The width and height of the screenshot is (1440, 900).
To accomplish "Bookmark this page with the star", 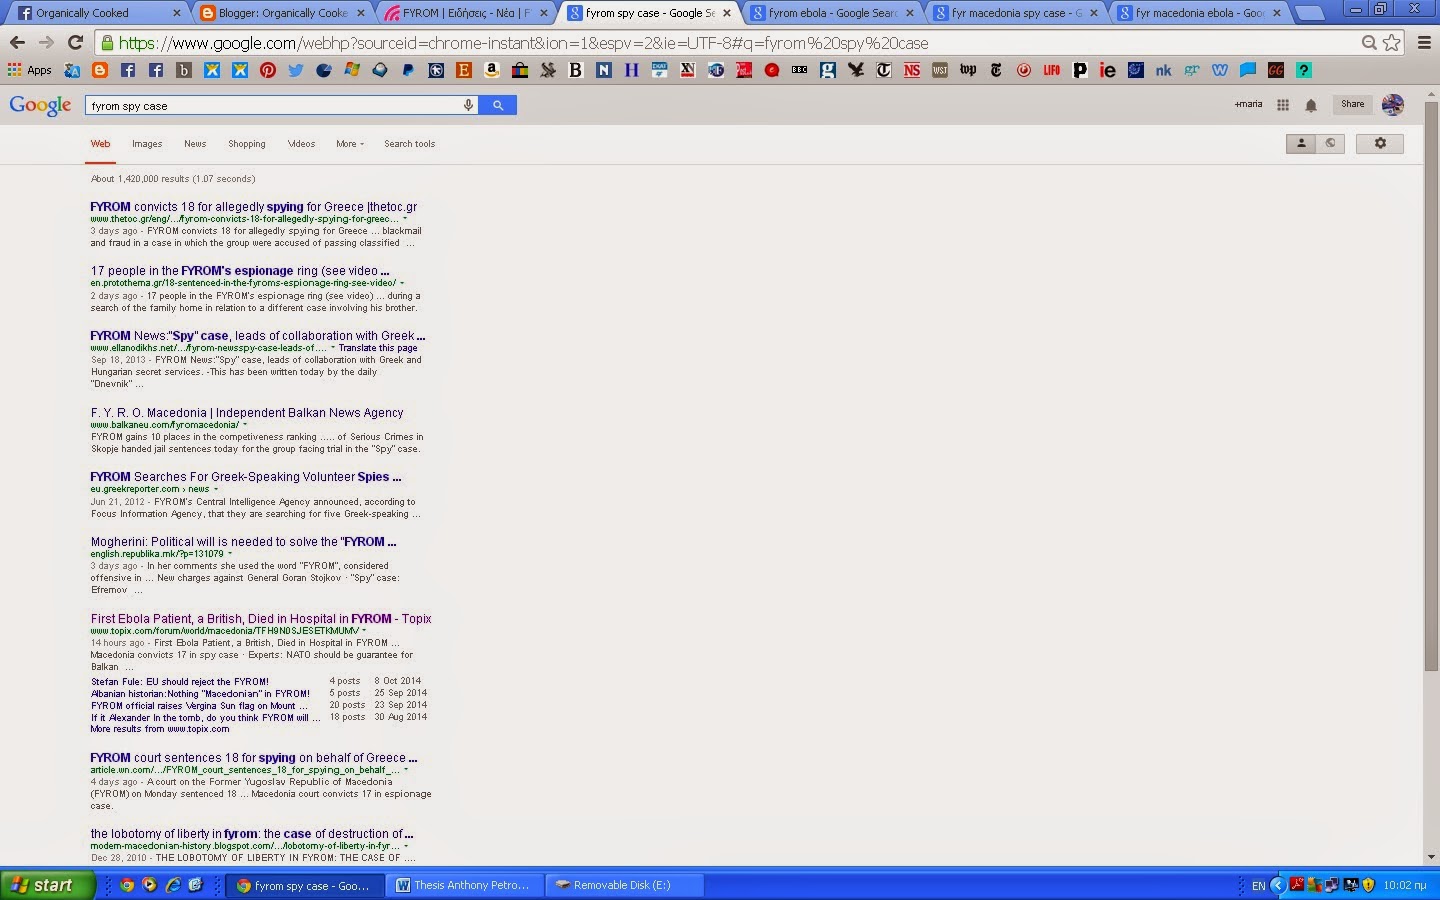I will point(1392,43).
